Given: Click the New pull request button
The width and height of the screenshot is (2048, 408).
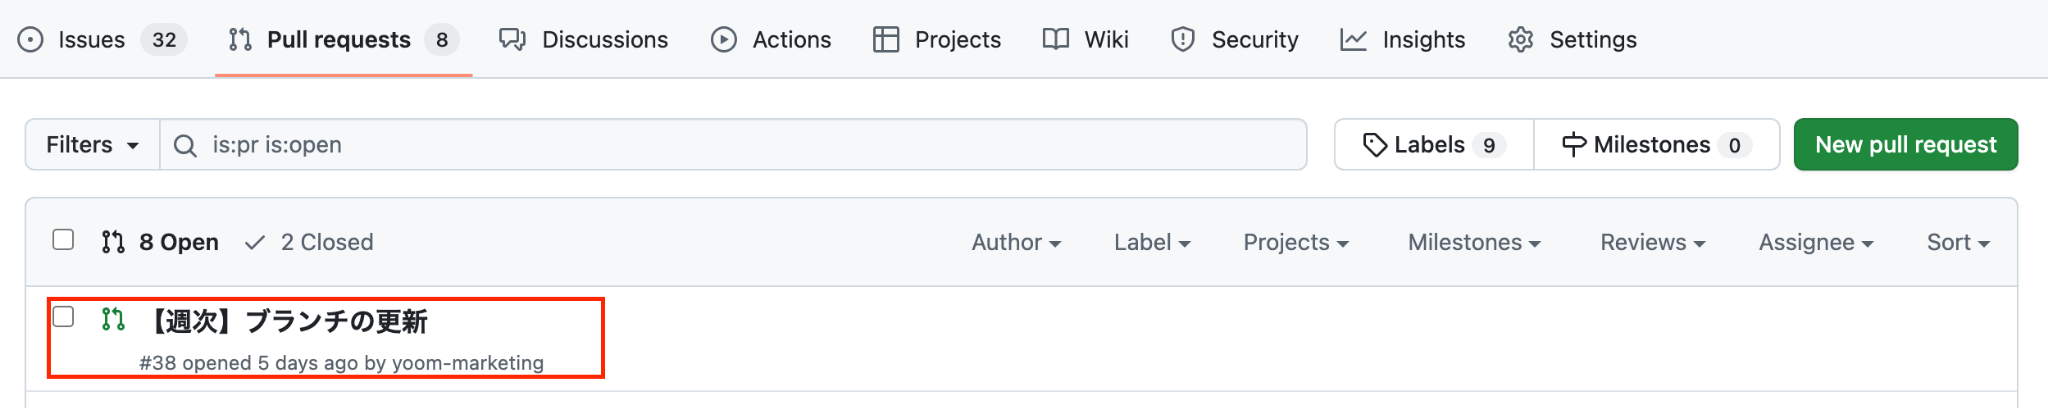Looking at the screenshot, I should [x=1905, y=145].
